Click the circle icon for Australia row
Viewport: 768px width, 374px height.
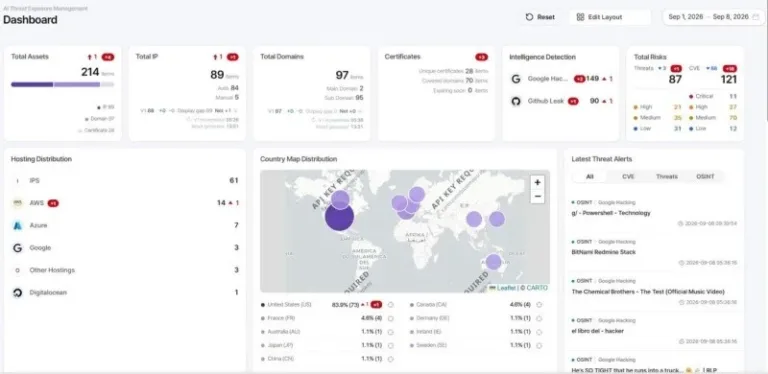pyautogui.click(x=390, y=331)
